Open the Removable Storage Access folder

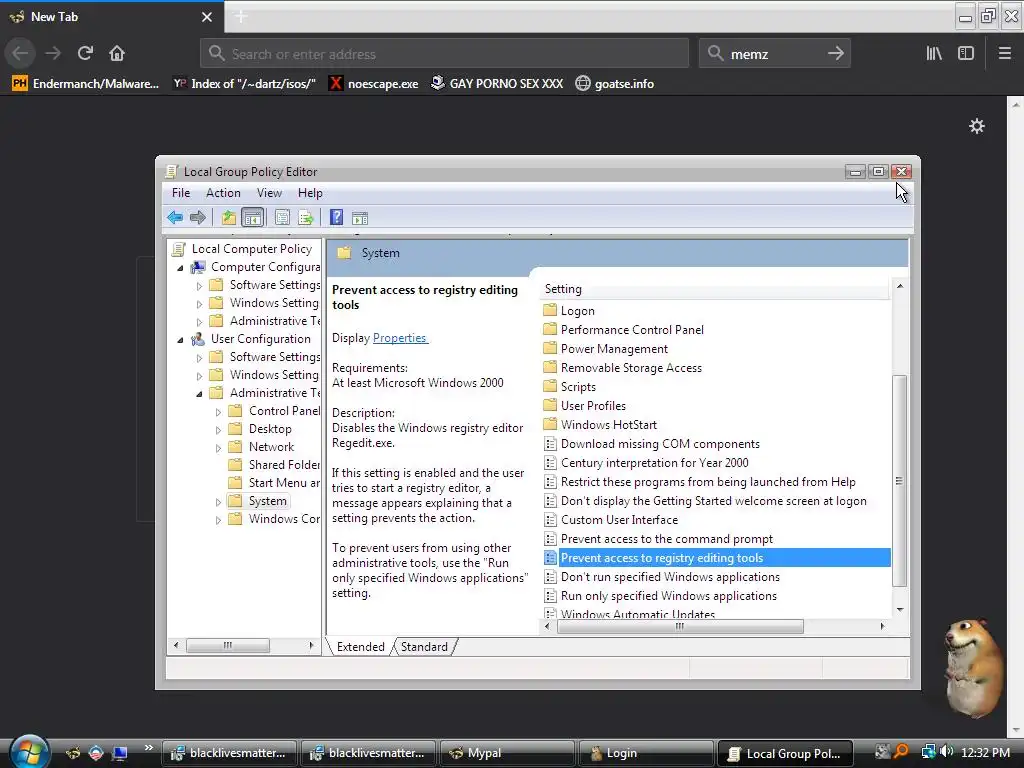(631, 368)
